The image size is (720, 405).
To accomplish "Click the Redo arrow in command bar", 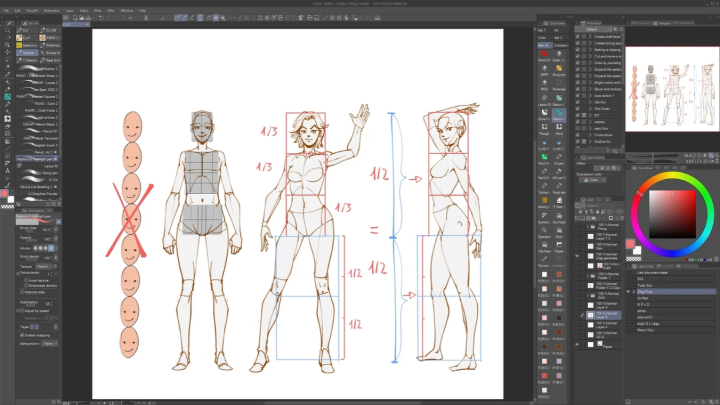I will 109,18.
